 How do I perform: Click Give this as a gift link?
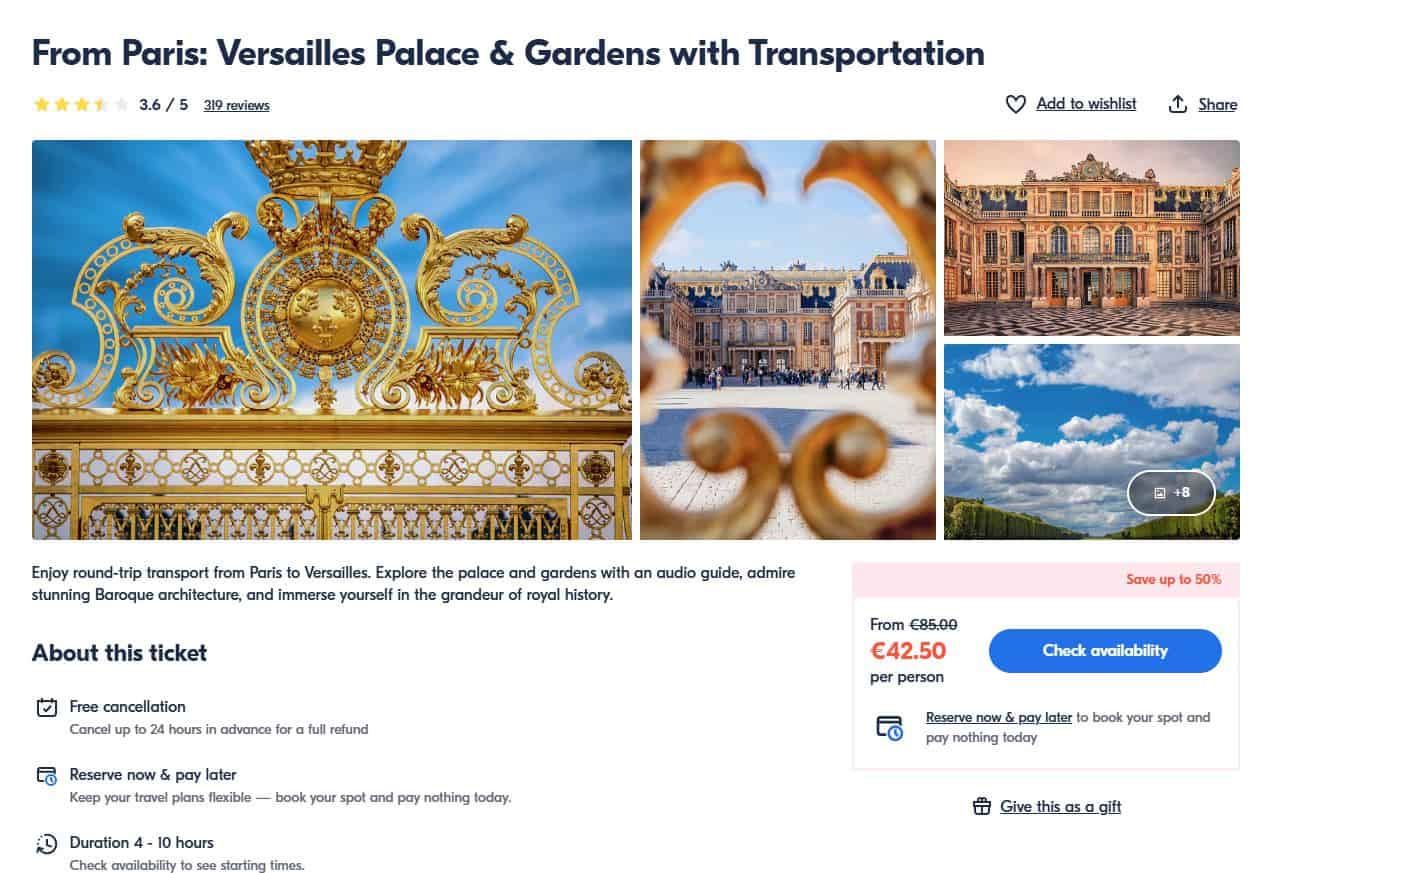coord(1060,807)
